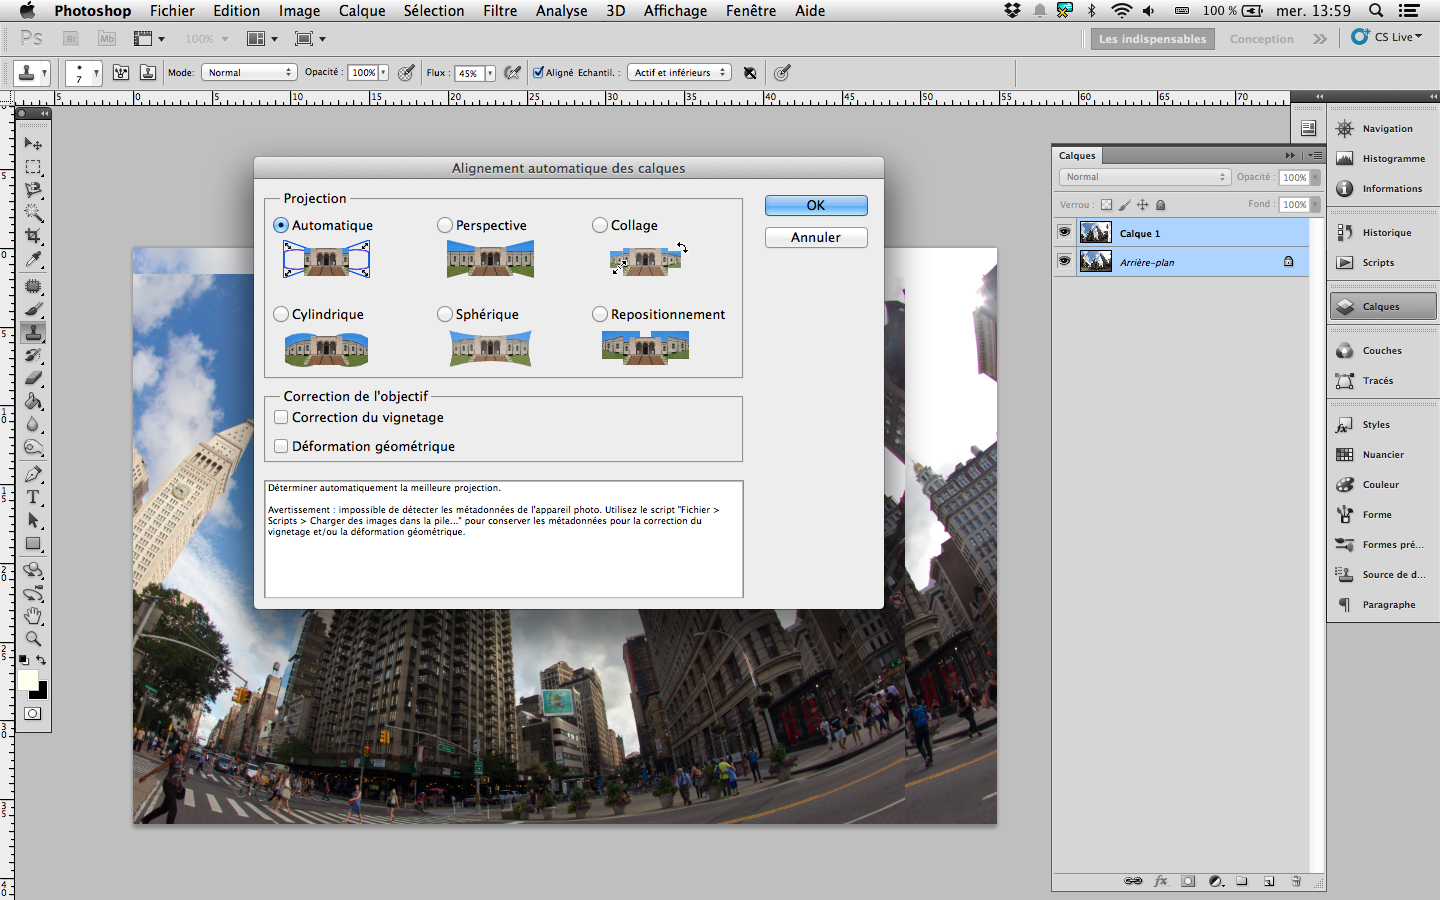Screen dimensions: 1440x900
Task: Select the Sphérique projection option
Action: click(445, 314)
